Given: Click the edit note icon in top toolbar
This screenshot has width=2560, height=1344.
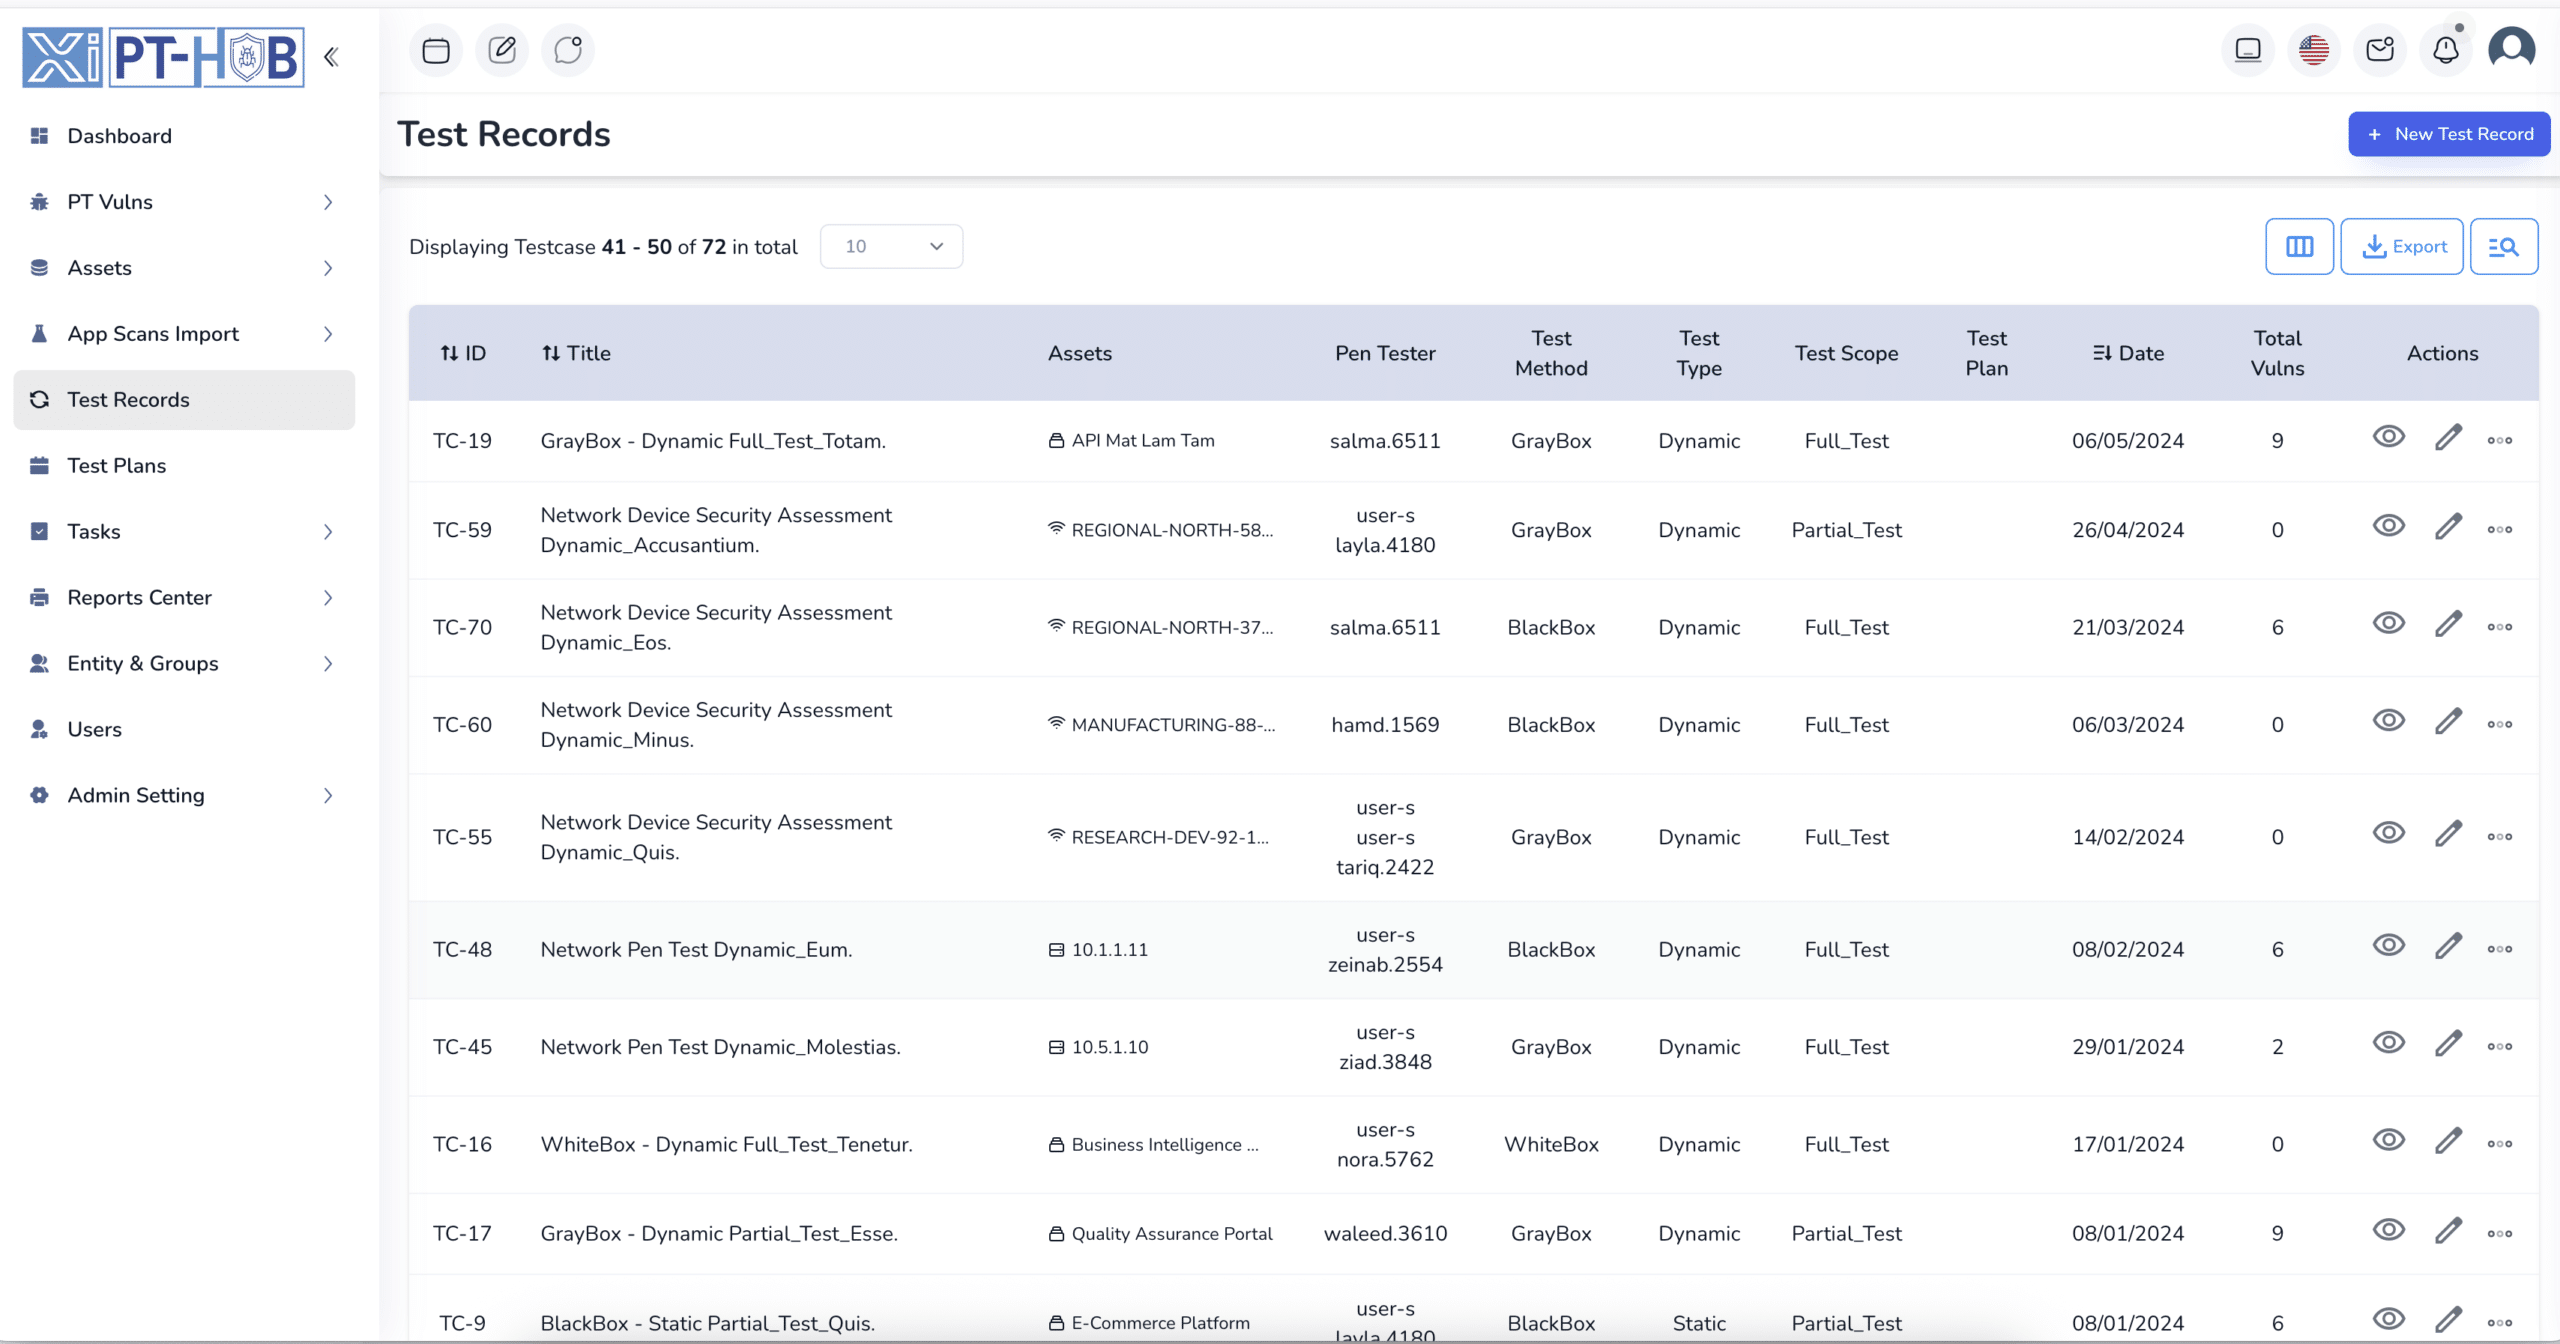Looking at the screenshot, I should pyautogui.click(x=502, y=50).
